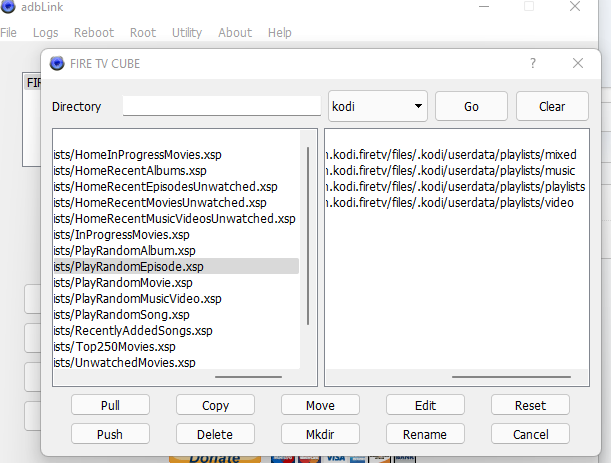Select PlayRandomMovie.xsp file

pos(176,283)
